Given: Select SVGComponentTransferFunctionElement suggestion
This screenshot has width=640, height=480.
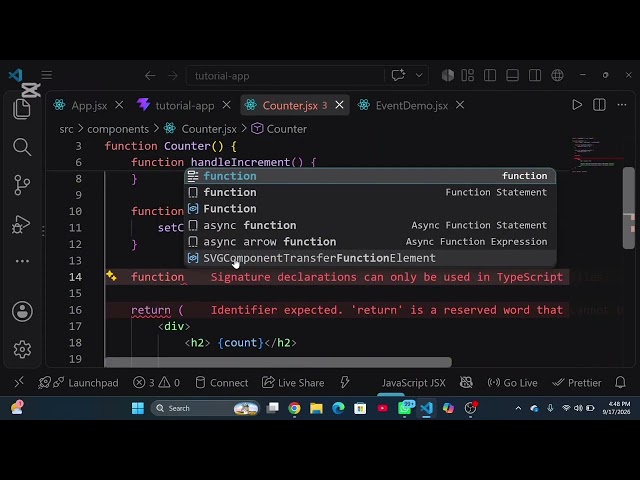Looking at the screenshot, I should tap(371, 258).
